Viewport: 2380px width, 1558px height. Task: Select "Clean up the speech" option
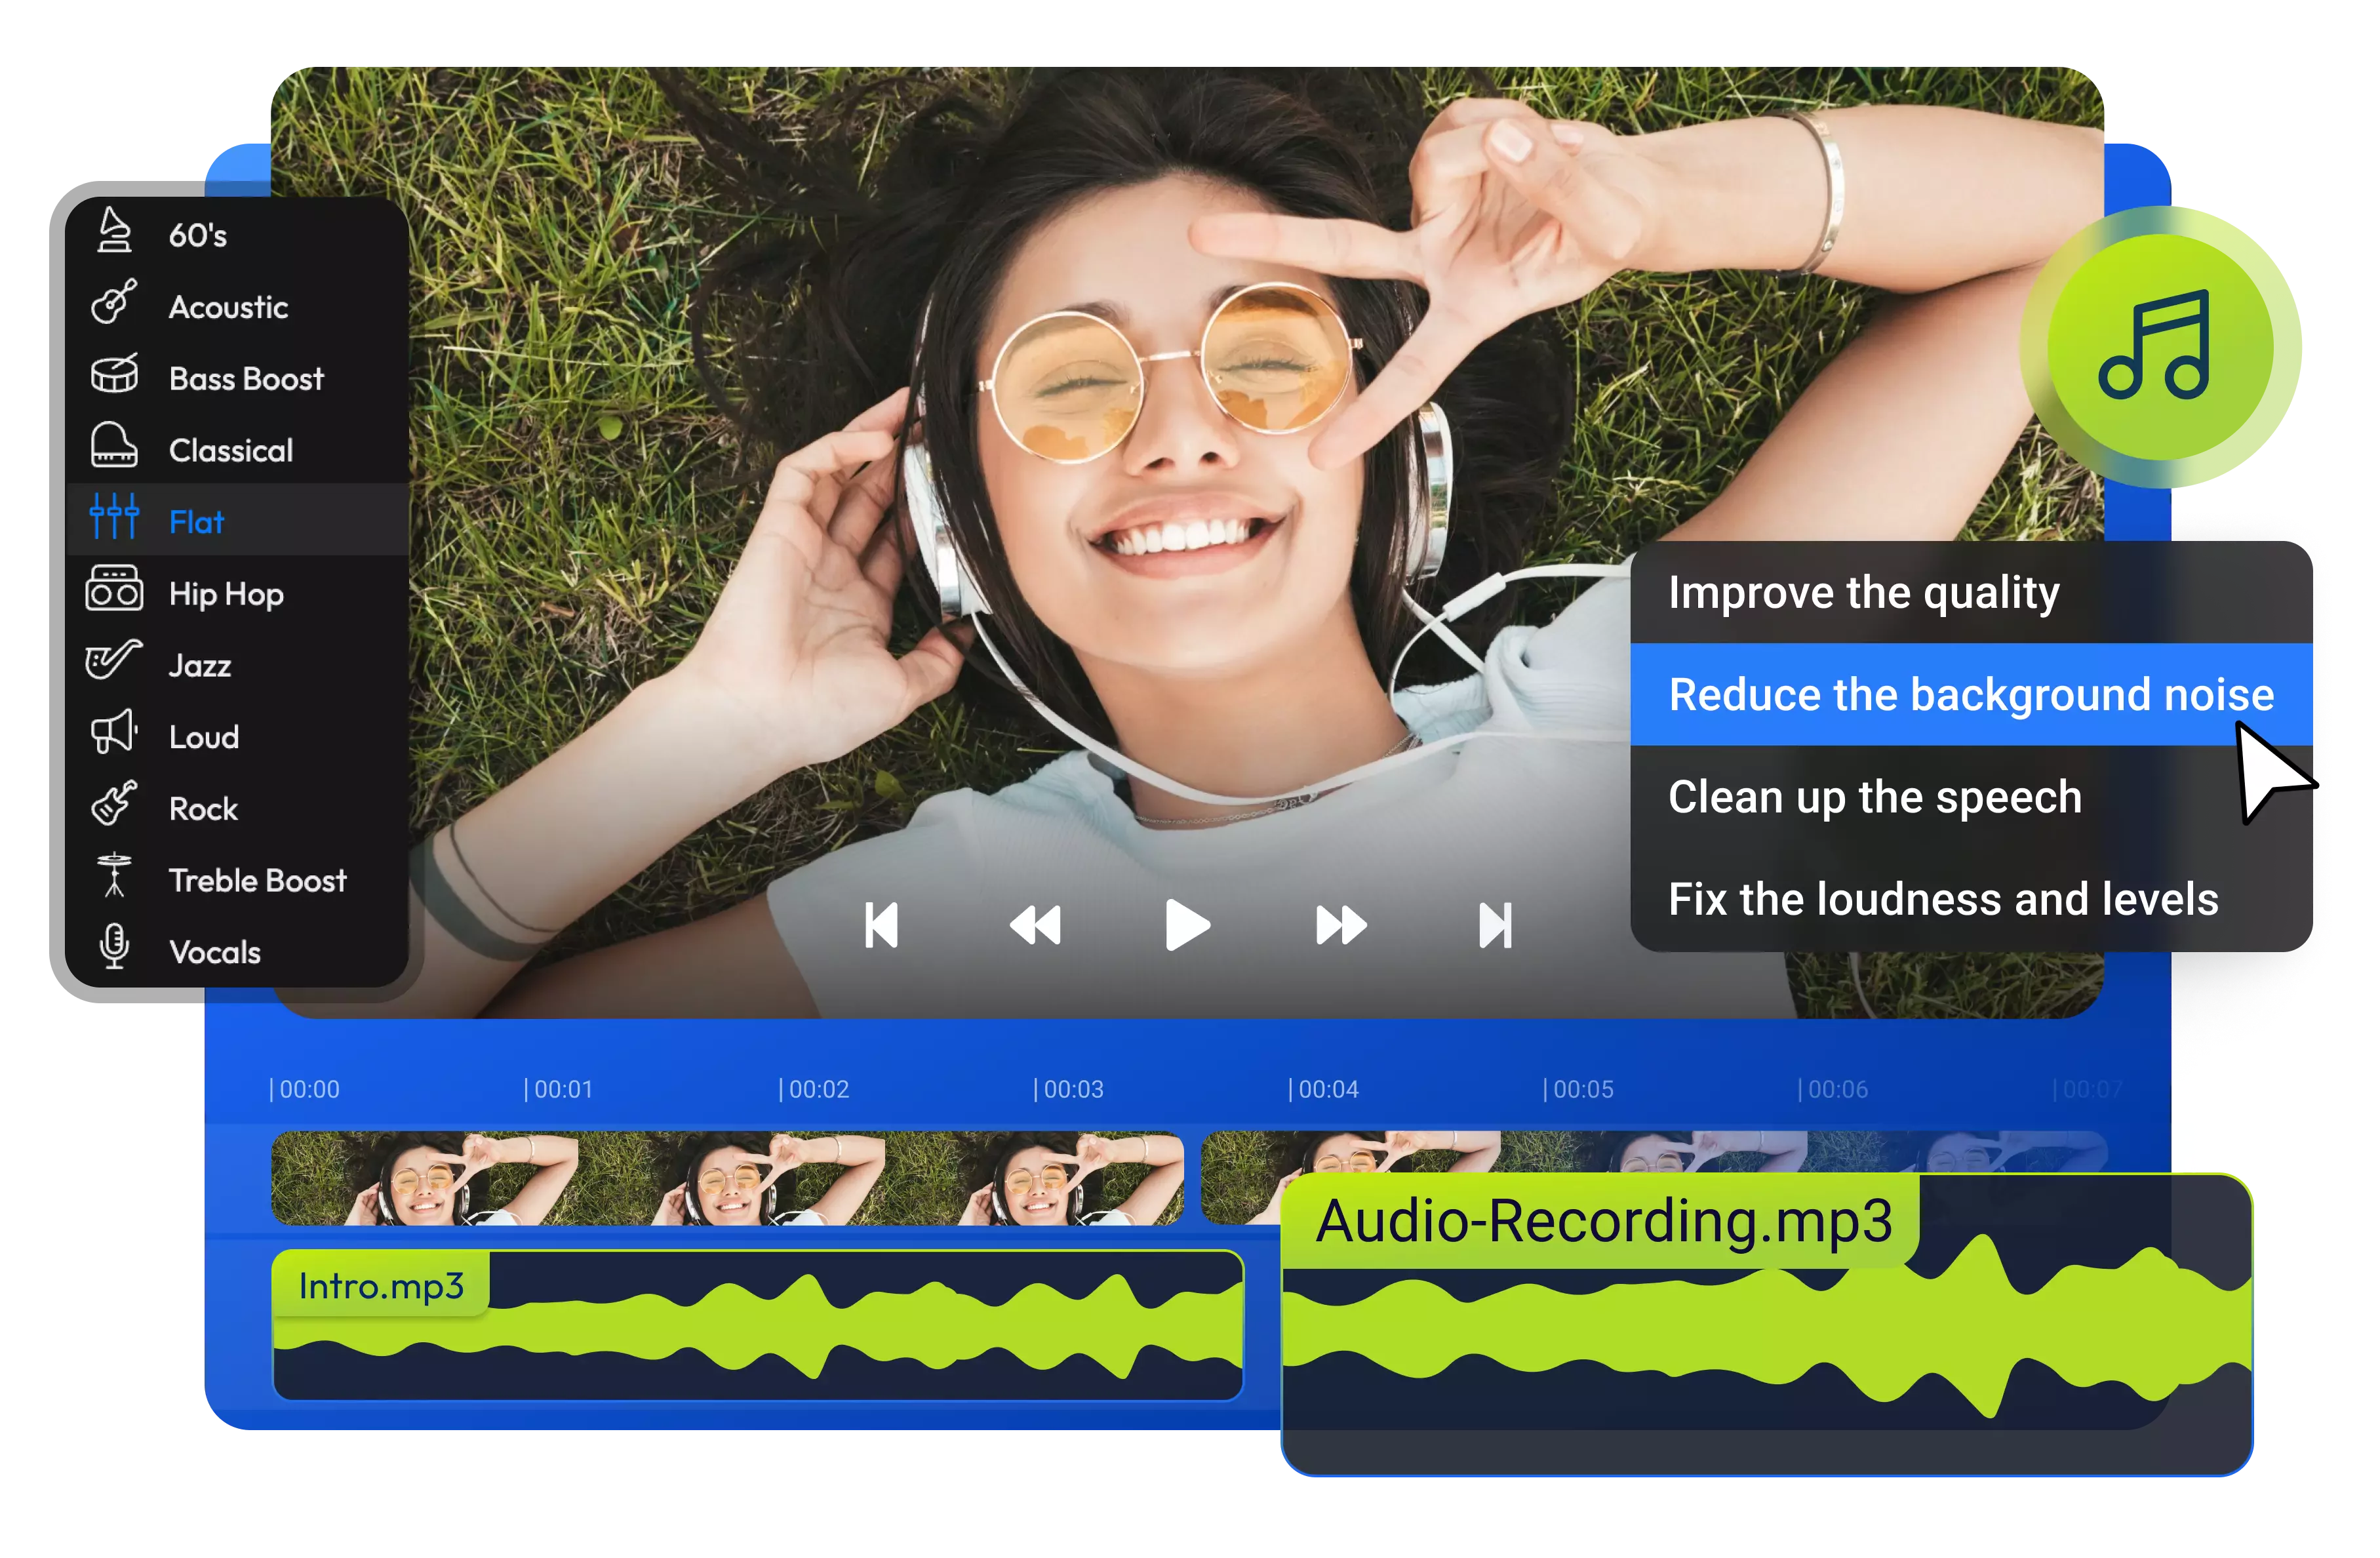1876,797
